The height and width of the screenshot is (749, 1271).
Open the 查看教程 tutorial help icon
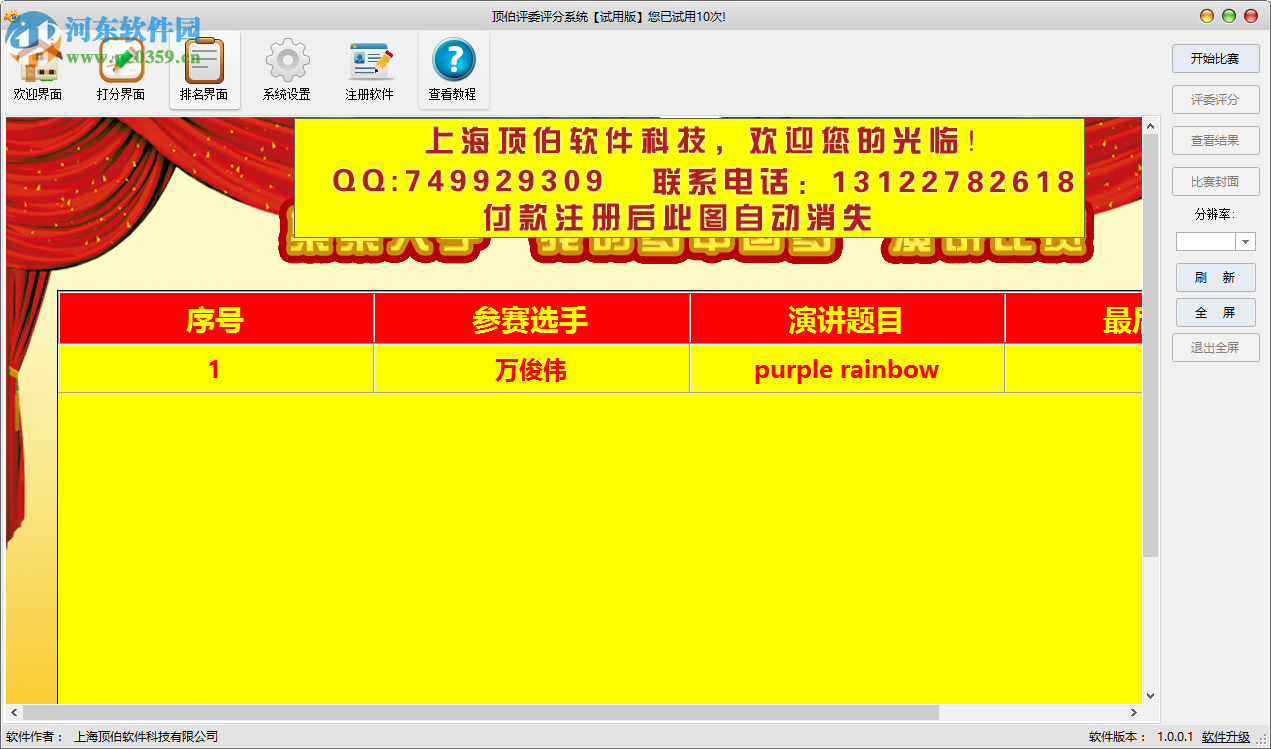pyautogui.click(x=453, y=68)
